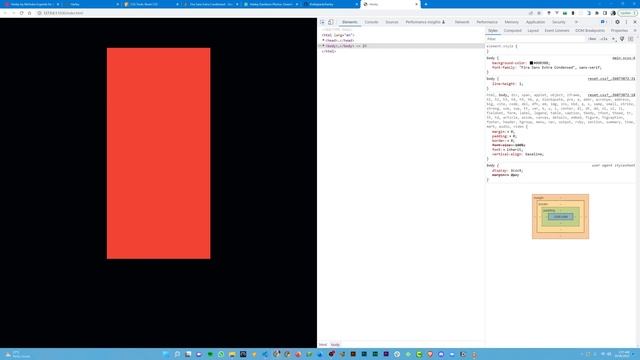Open the DevTools issues counter icon
This screenshot has width=640, height=360.
pos(604,22)
